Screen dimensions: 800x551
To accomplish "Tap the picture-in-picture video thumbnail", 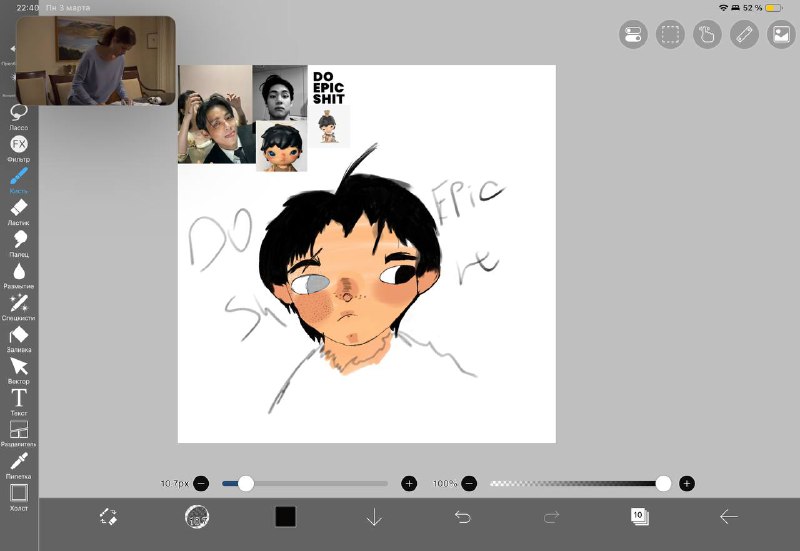I will click(95, 60).
